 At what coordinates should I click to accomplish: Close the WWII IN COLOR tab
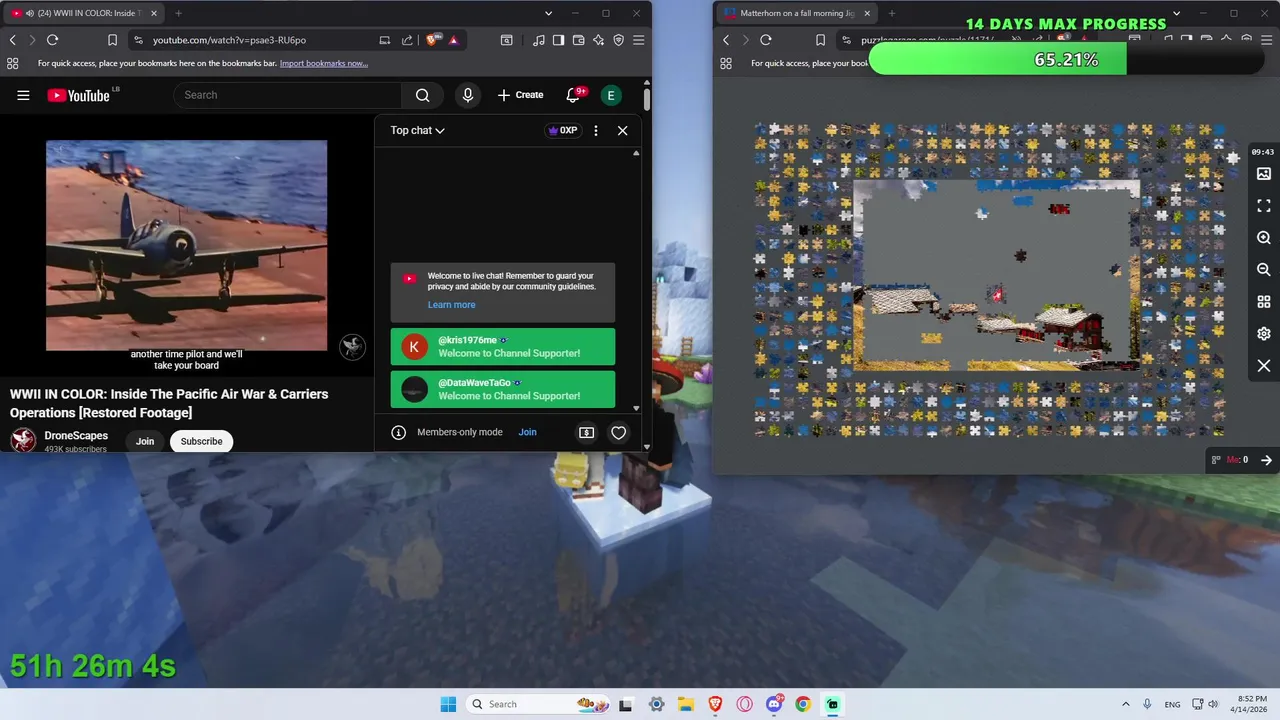point(154,13)
